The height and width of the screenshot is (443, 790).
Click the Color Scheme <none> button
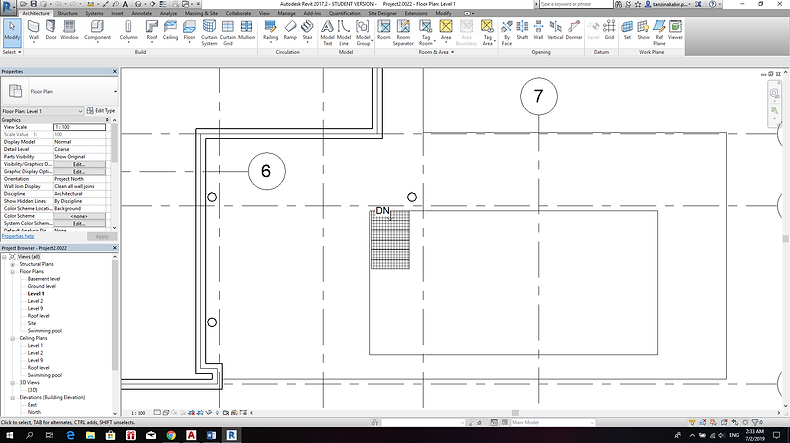(x=79, y=216)
